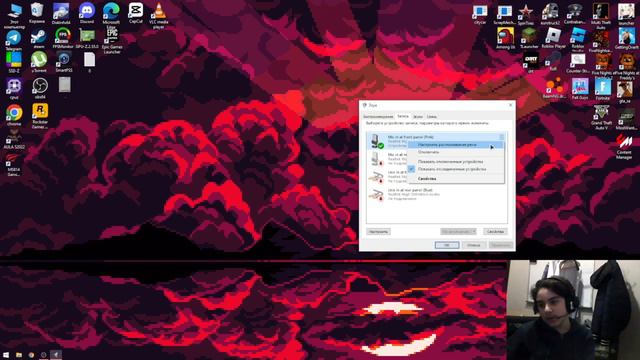Open the SSD-Z desktop icon

point(13,62)
